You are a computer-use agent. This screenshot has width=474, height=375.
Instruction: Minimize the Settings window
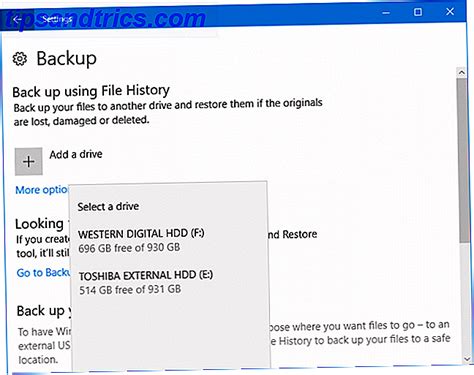point(386,13)
